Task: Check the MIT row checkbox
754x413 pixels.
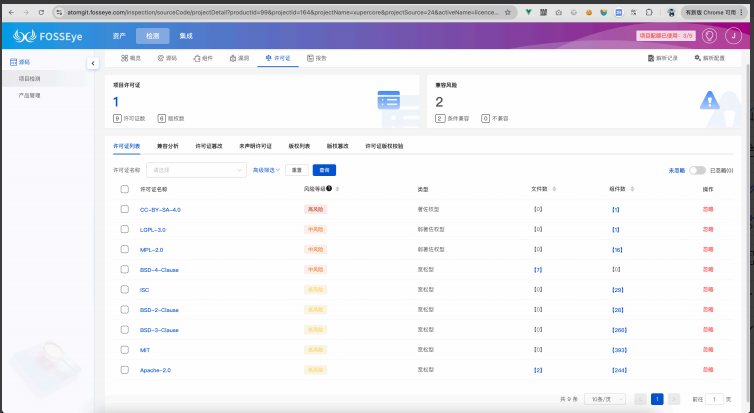Action: click(x=125, y=350)
